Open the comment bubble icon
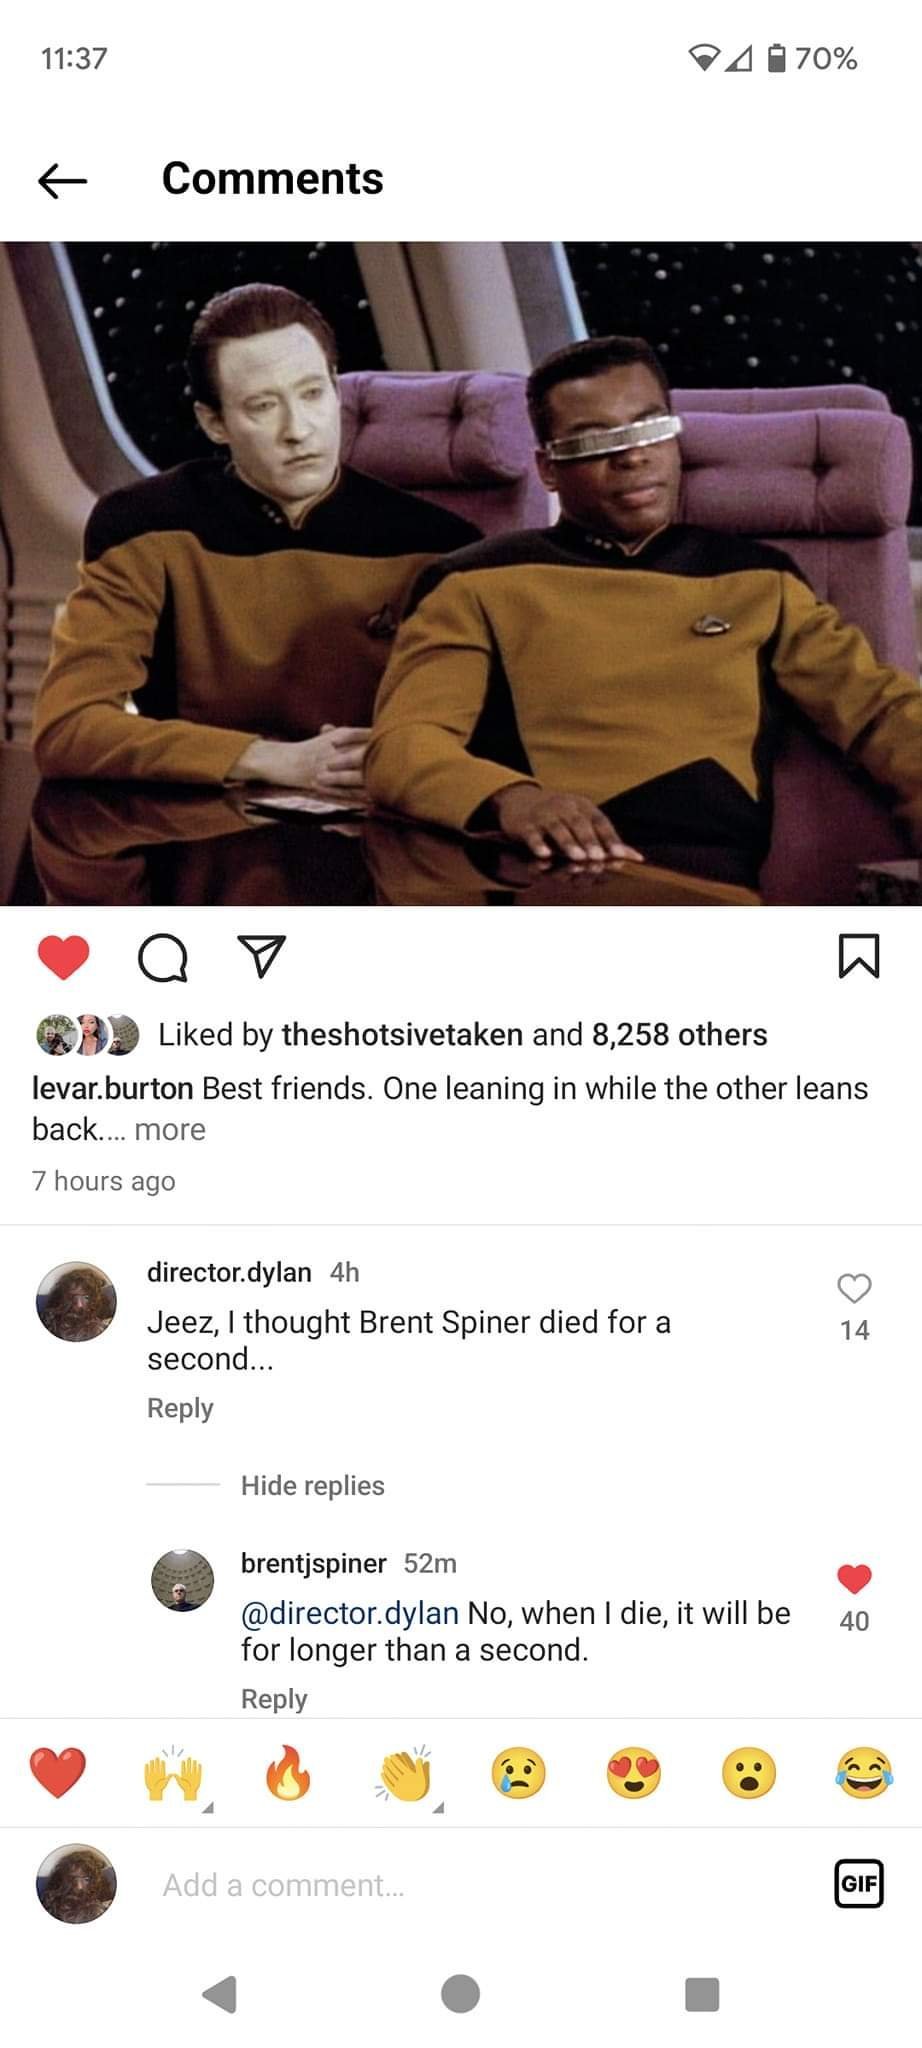Image resolution: width=922 pixels, height=2048 pixels. pyautogui.click(x=162, y=958)
